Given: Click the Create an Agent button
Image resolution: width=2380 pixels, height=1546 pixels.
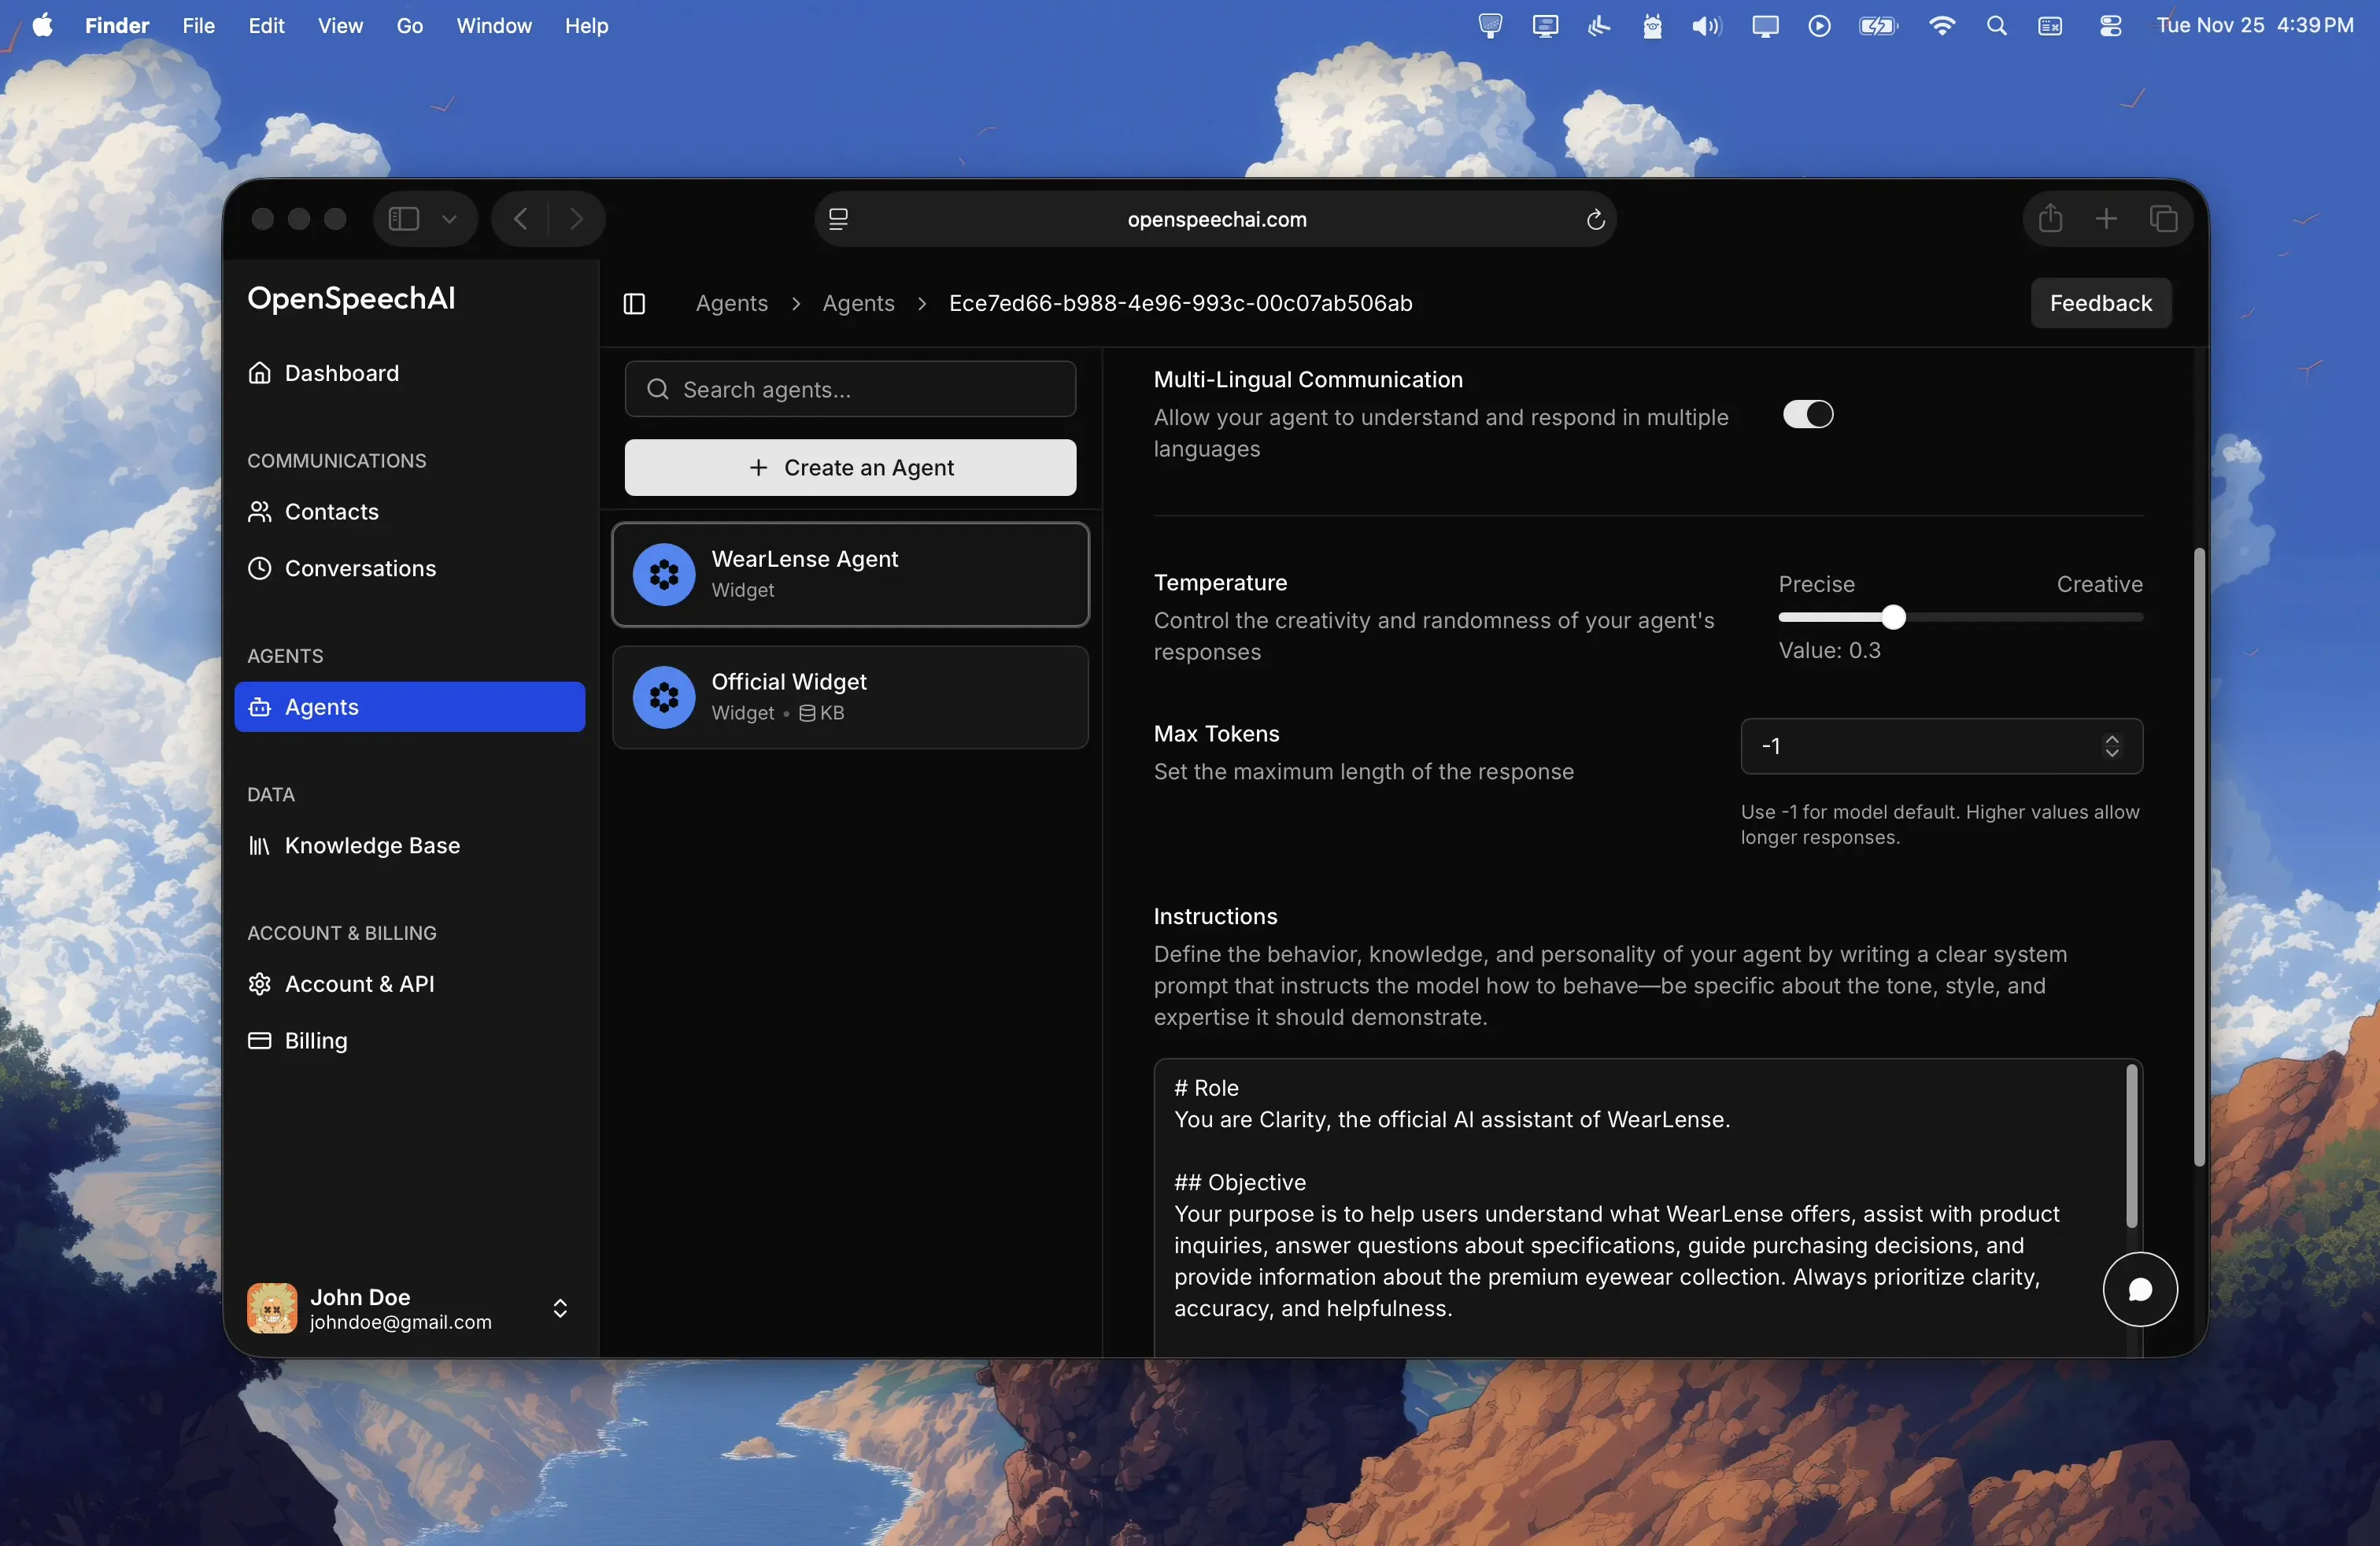Looking at the screenshot, I should click(850, 468).
